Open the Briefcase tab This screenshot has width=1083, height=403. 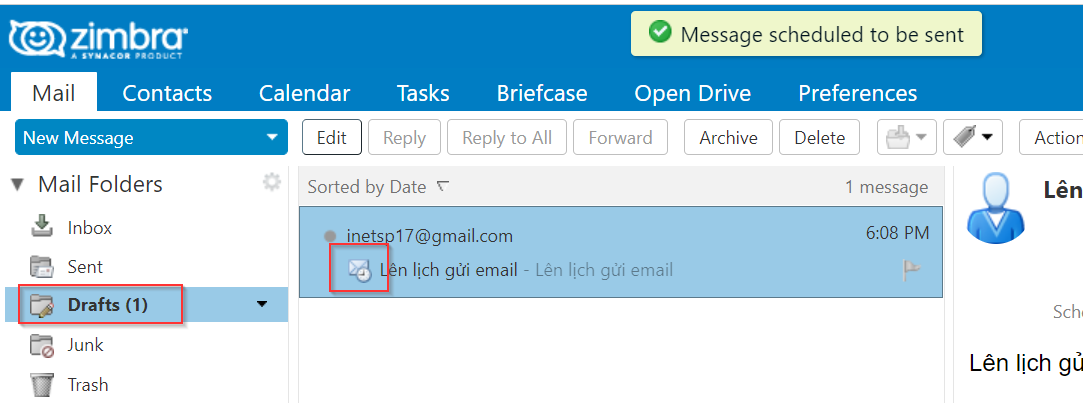coord(542,93)
